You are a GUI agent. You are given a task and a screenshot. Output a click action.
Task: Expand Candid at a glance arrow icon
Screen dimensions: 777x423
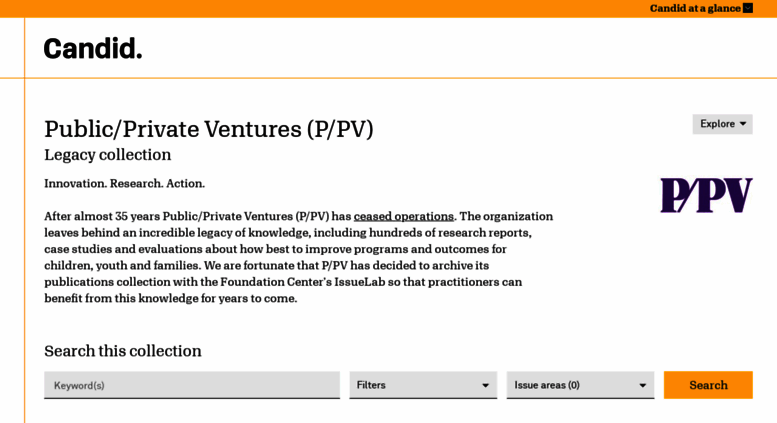748,8
